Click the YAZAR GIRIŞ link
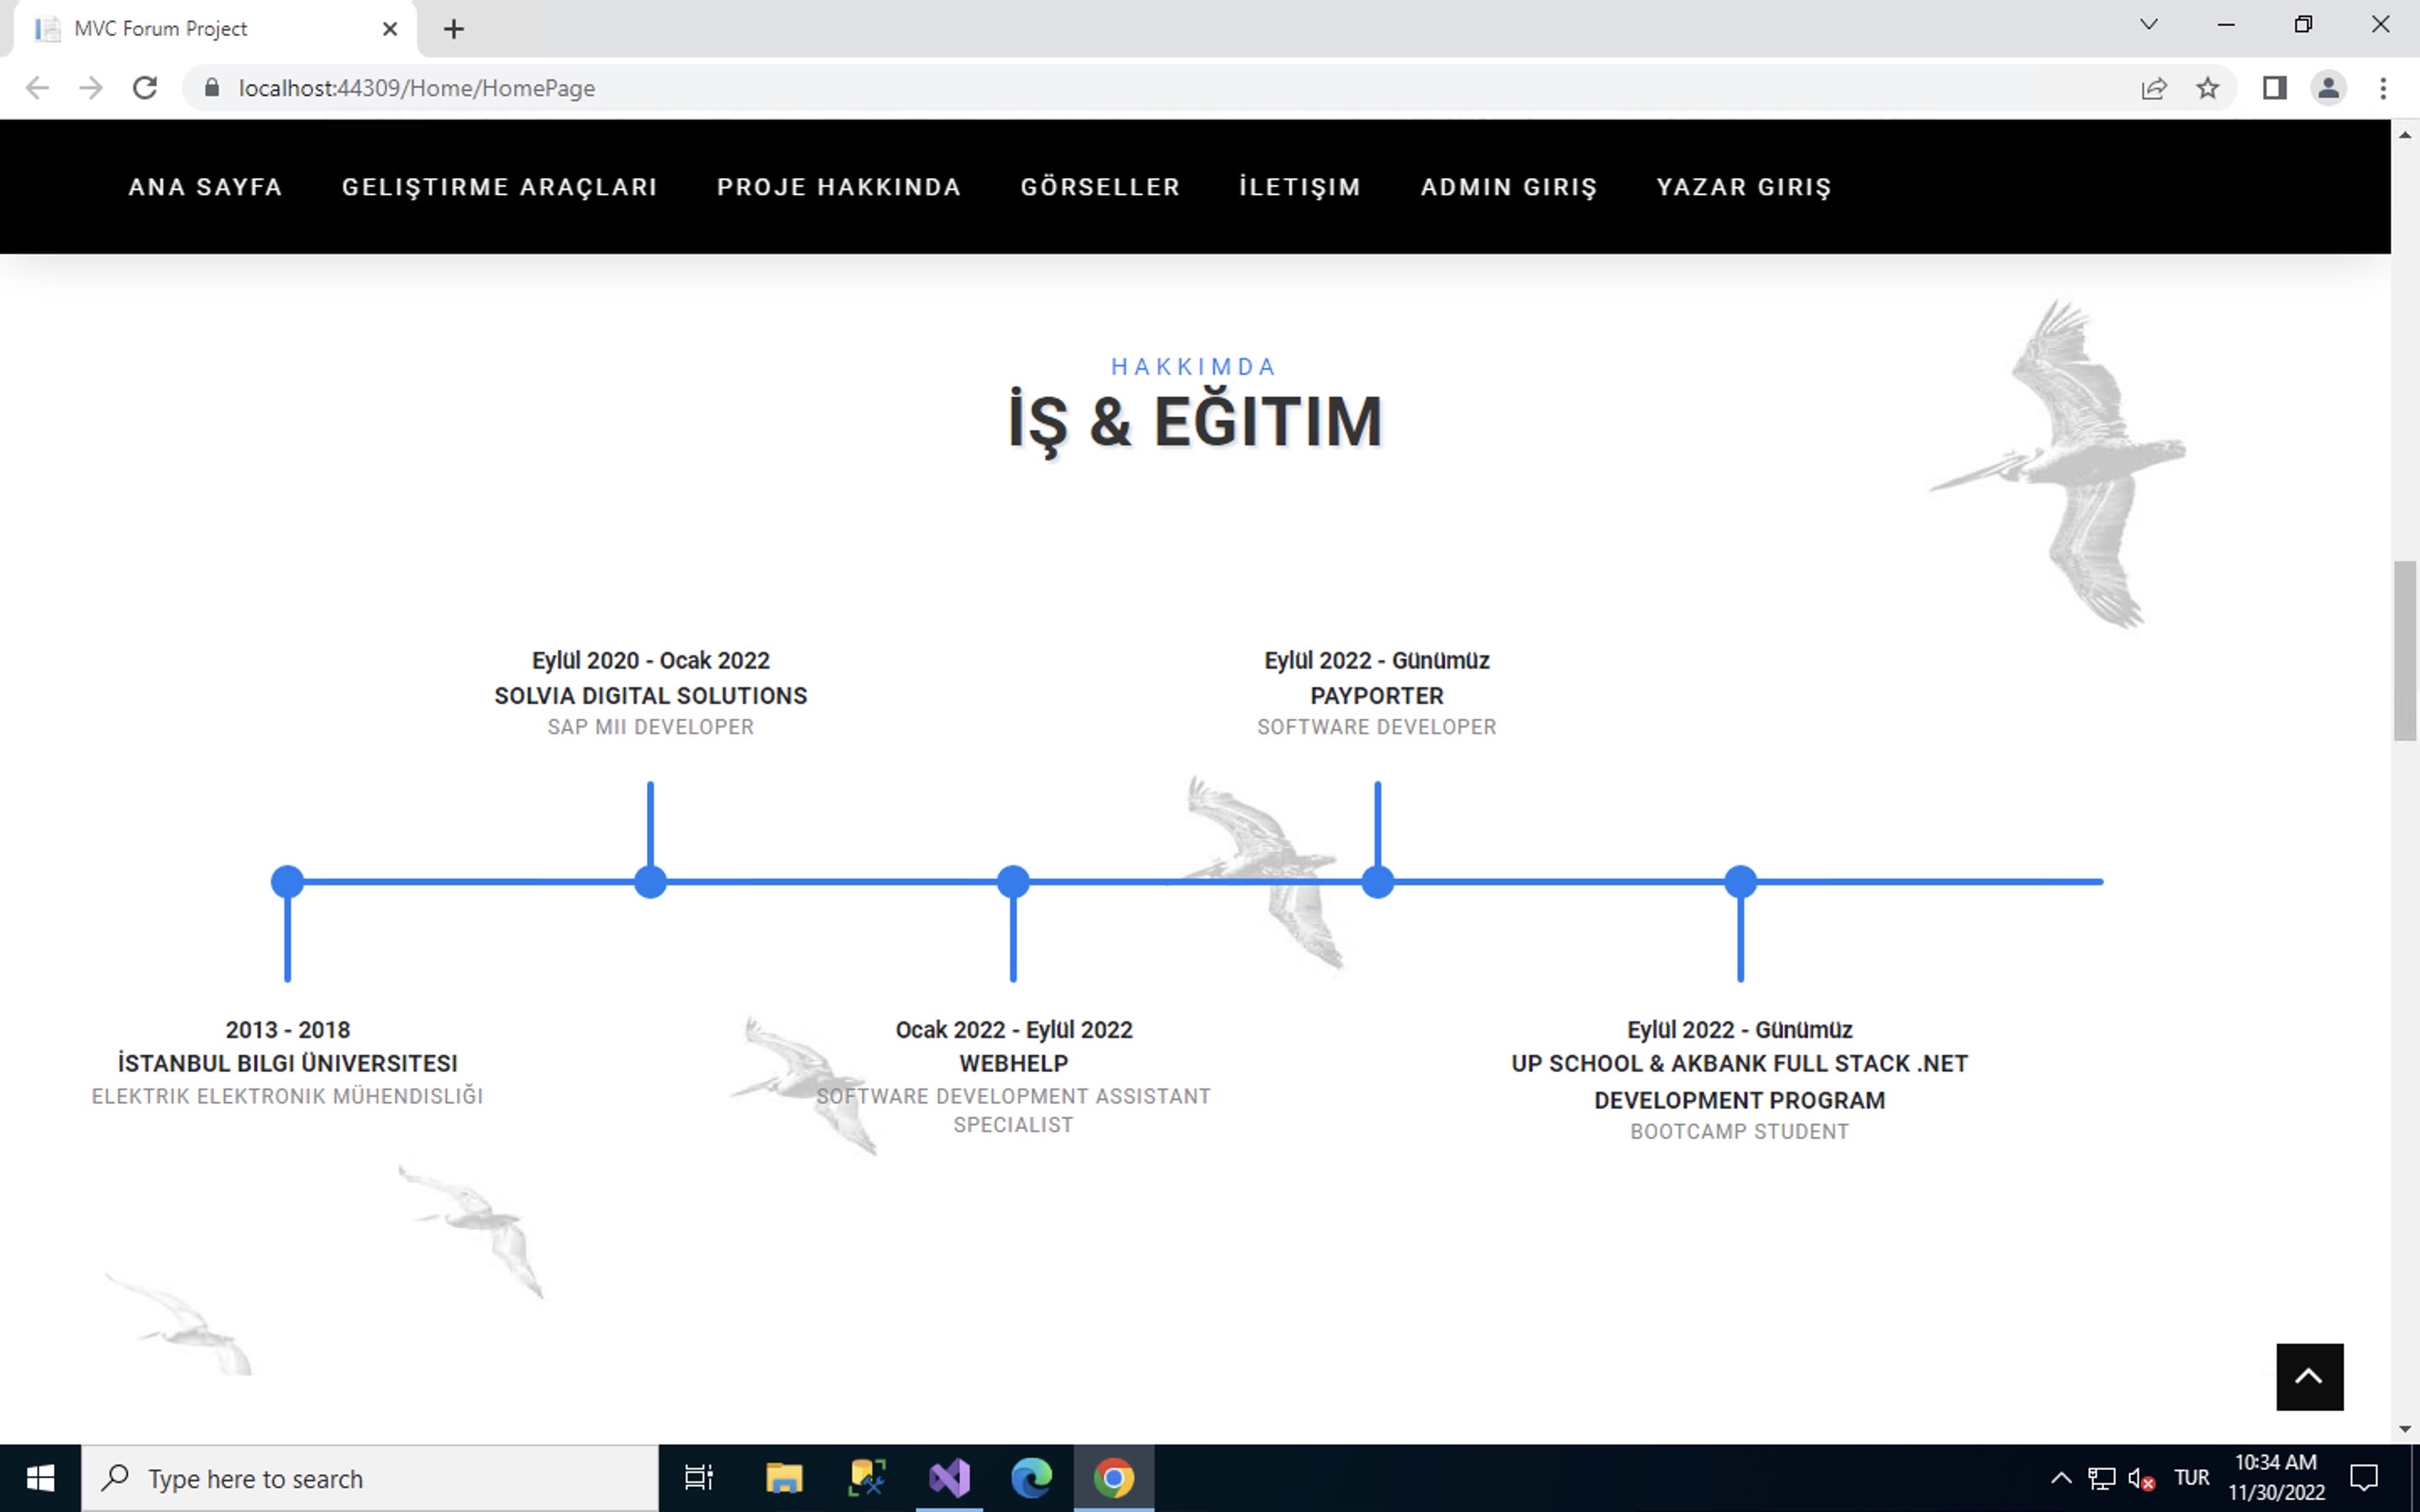2420x1512 pixels. [1744, 186]
